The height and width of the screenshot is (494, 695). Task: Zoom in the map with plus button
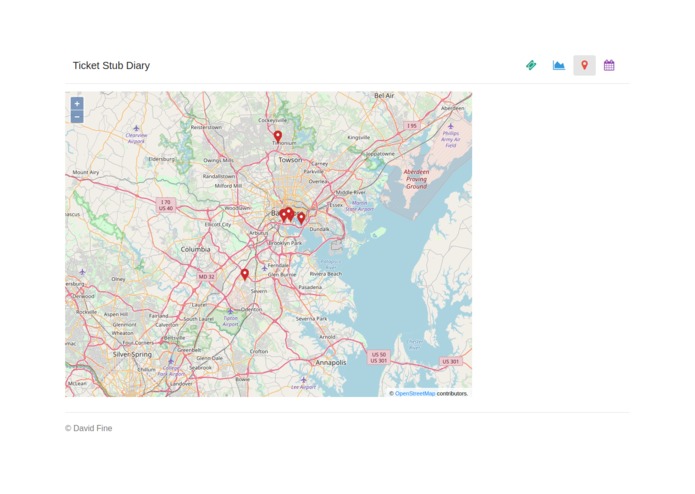click(77, 104)
